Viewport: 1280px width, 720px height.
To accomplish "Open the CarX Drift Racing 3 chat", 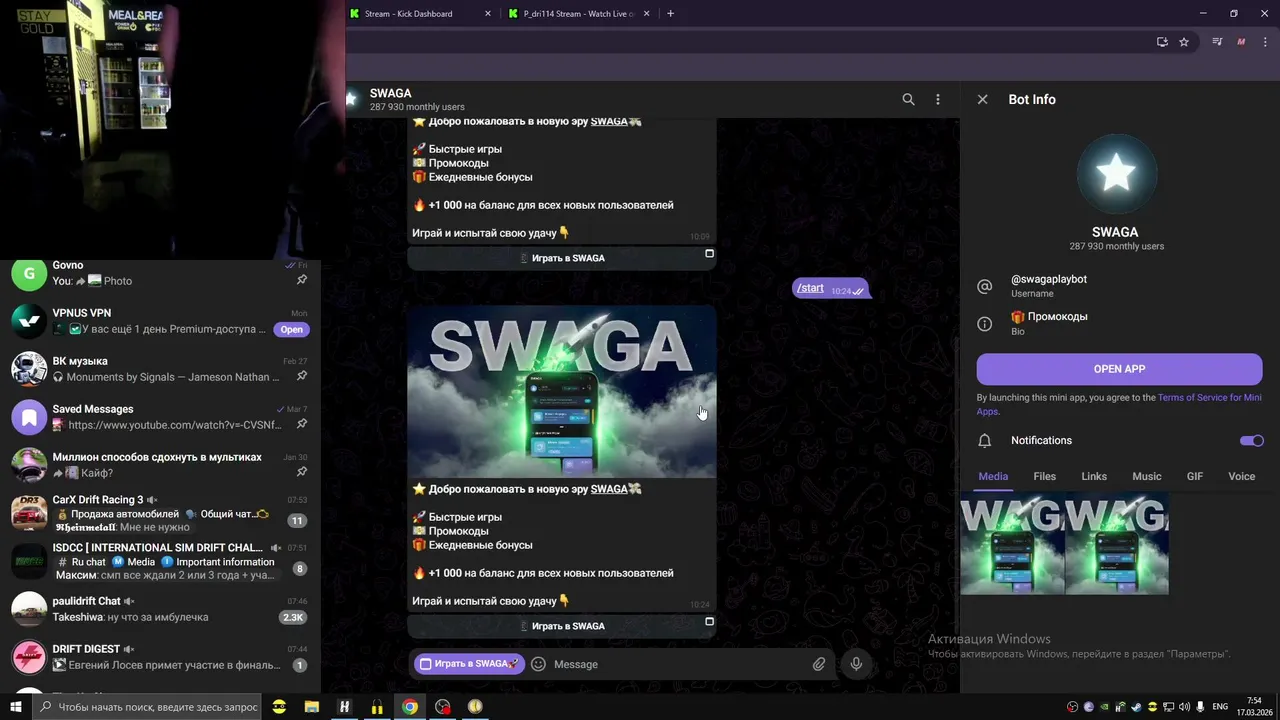I will coord(160,513).
